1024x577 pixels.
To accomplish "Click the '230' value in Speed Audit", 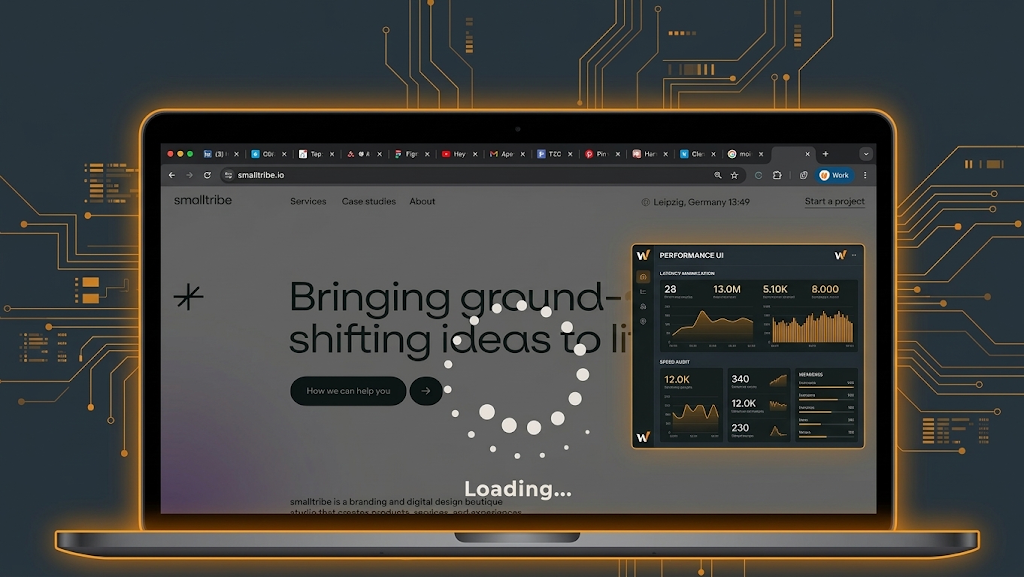I will (740, 428).
